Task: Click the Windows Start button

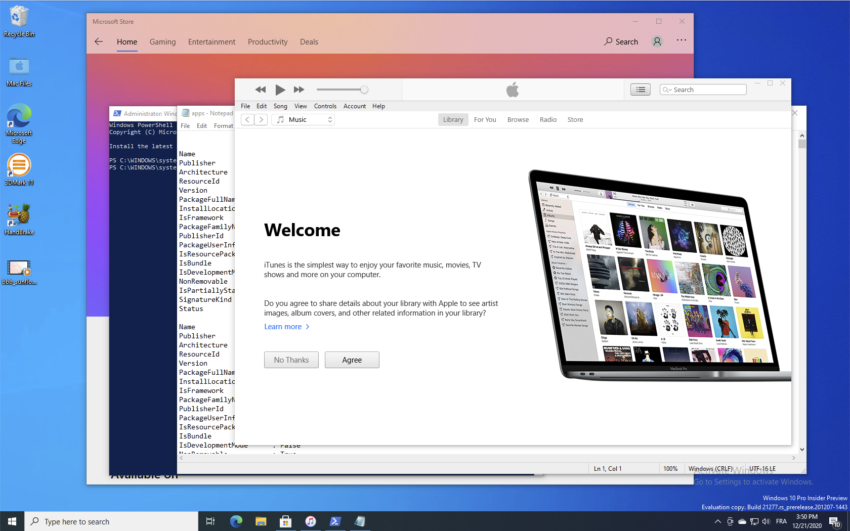Action: click(x=12, y=521)
